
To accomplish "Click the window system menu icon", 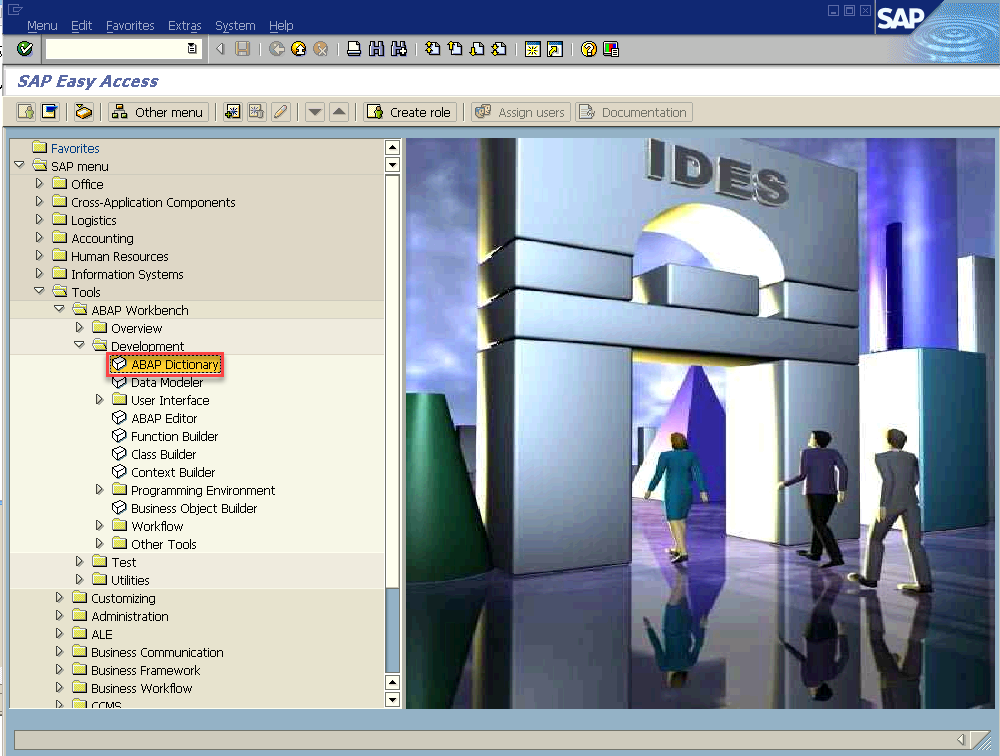I will click(15, 9).
